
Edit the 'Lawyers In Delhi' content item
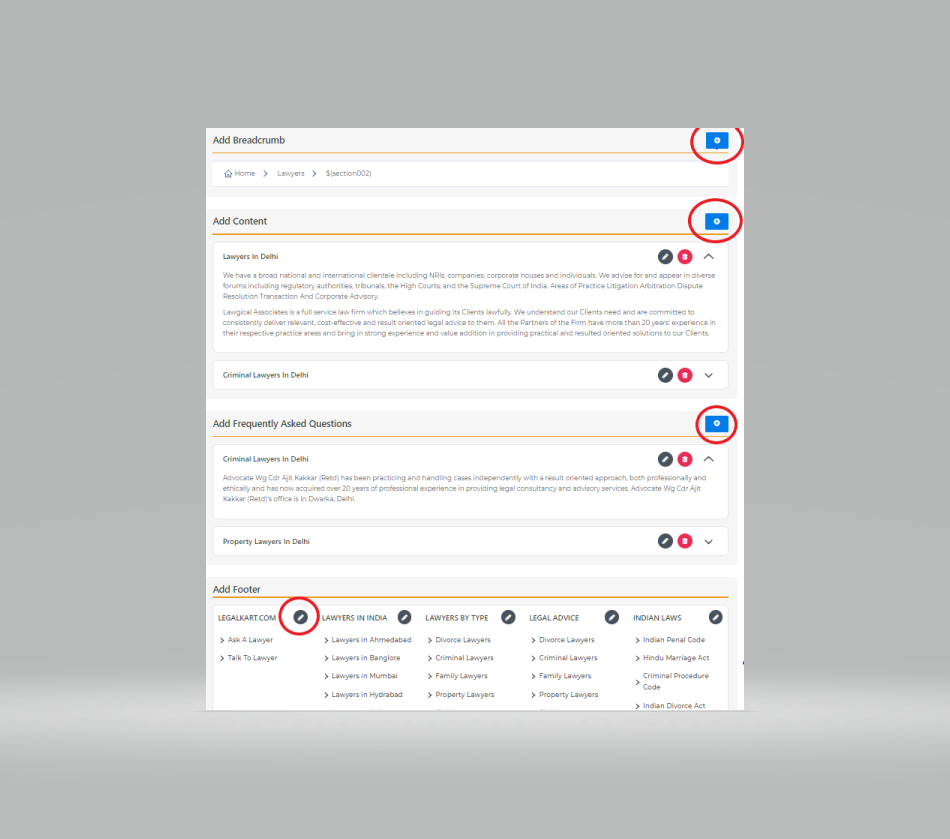click(665, 257)
